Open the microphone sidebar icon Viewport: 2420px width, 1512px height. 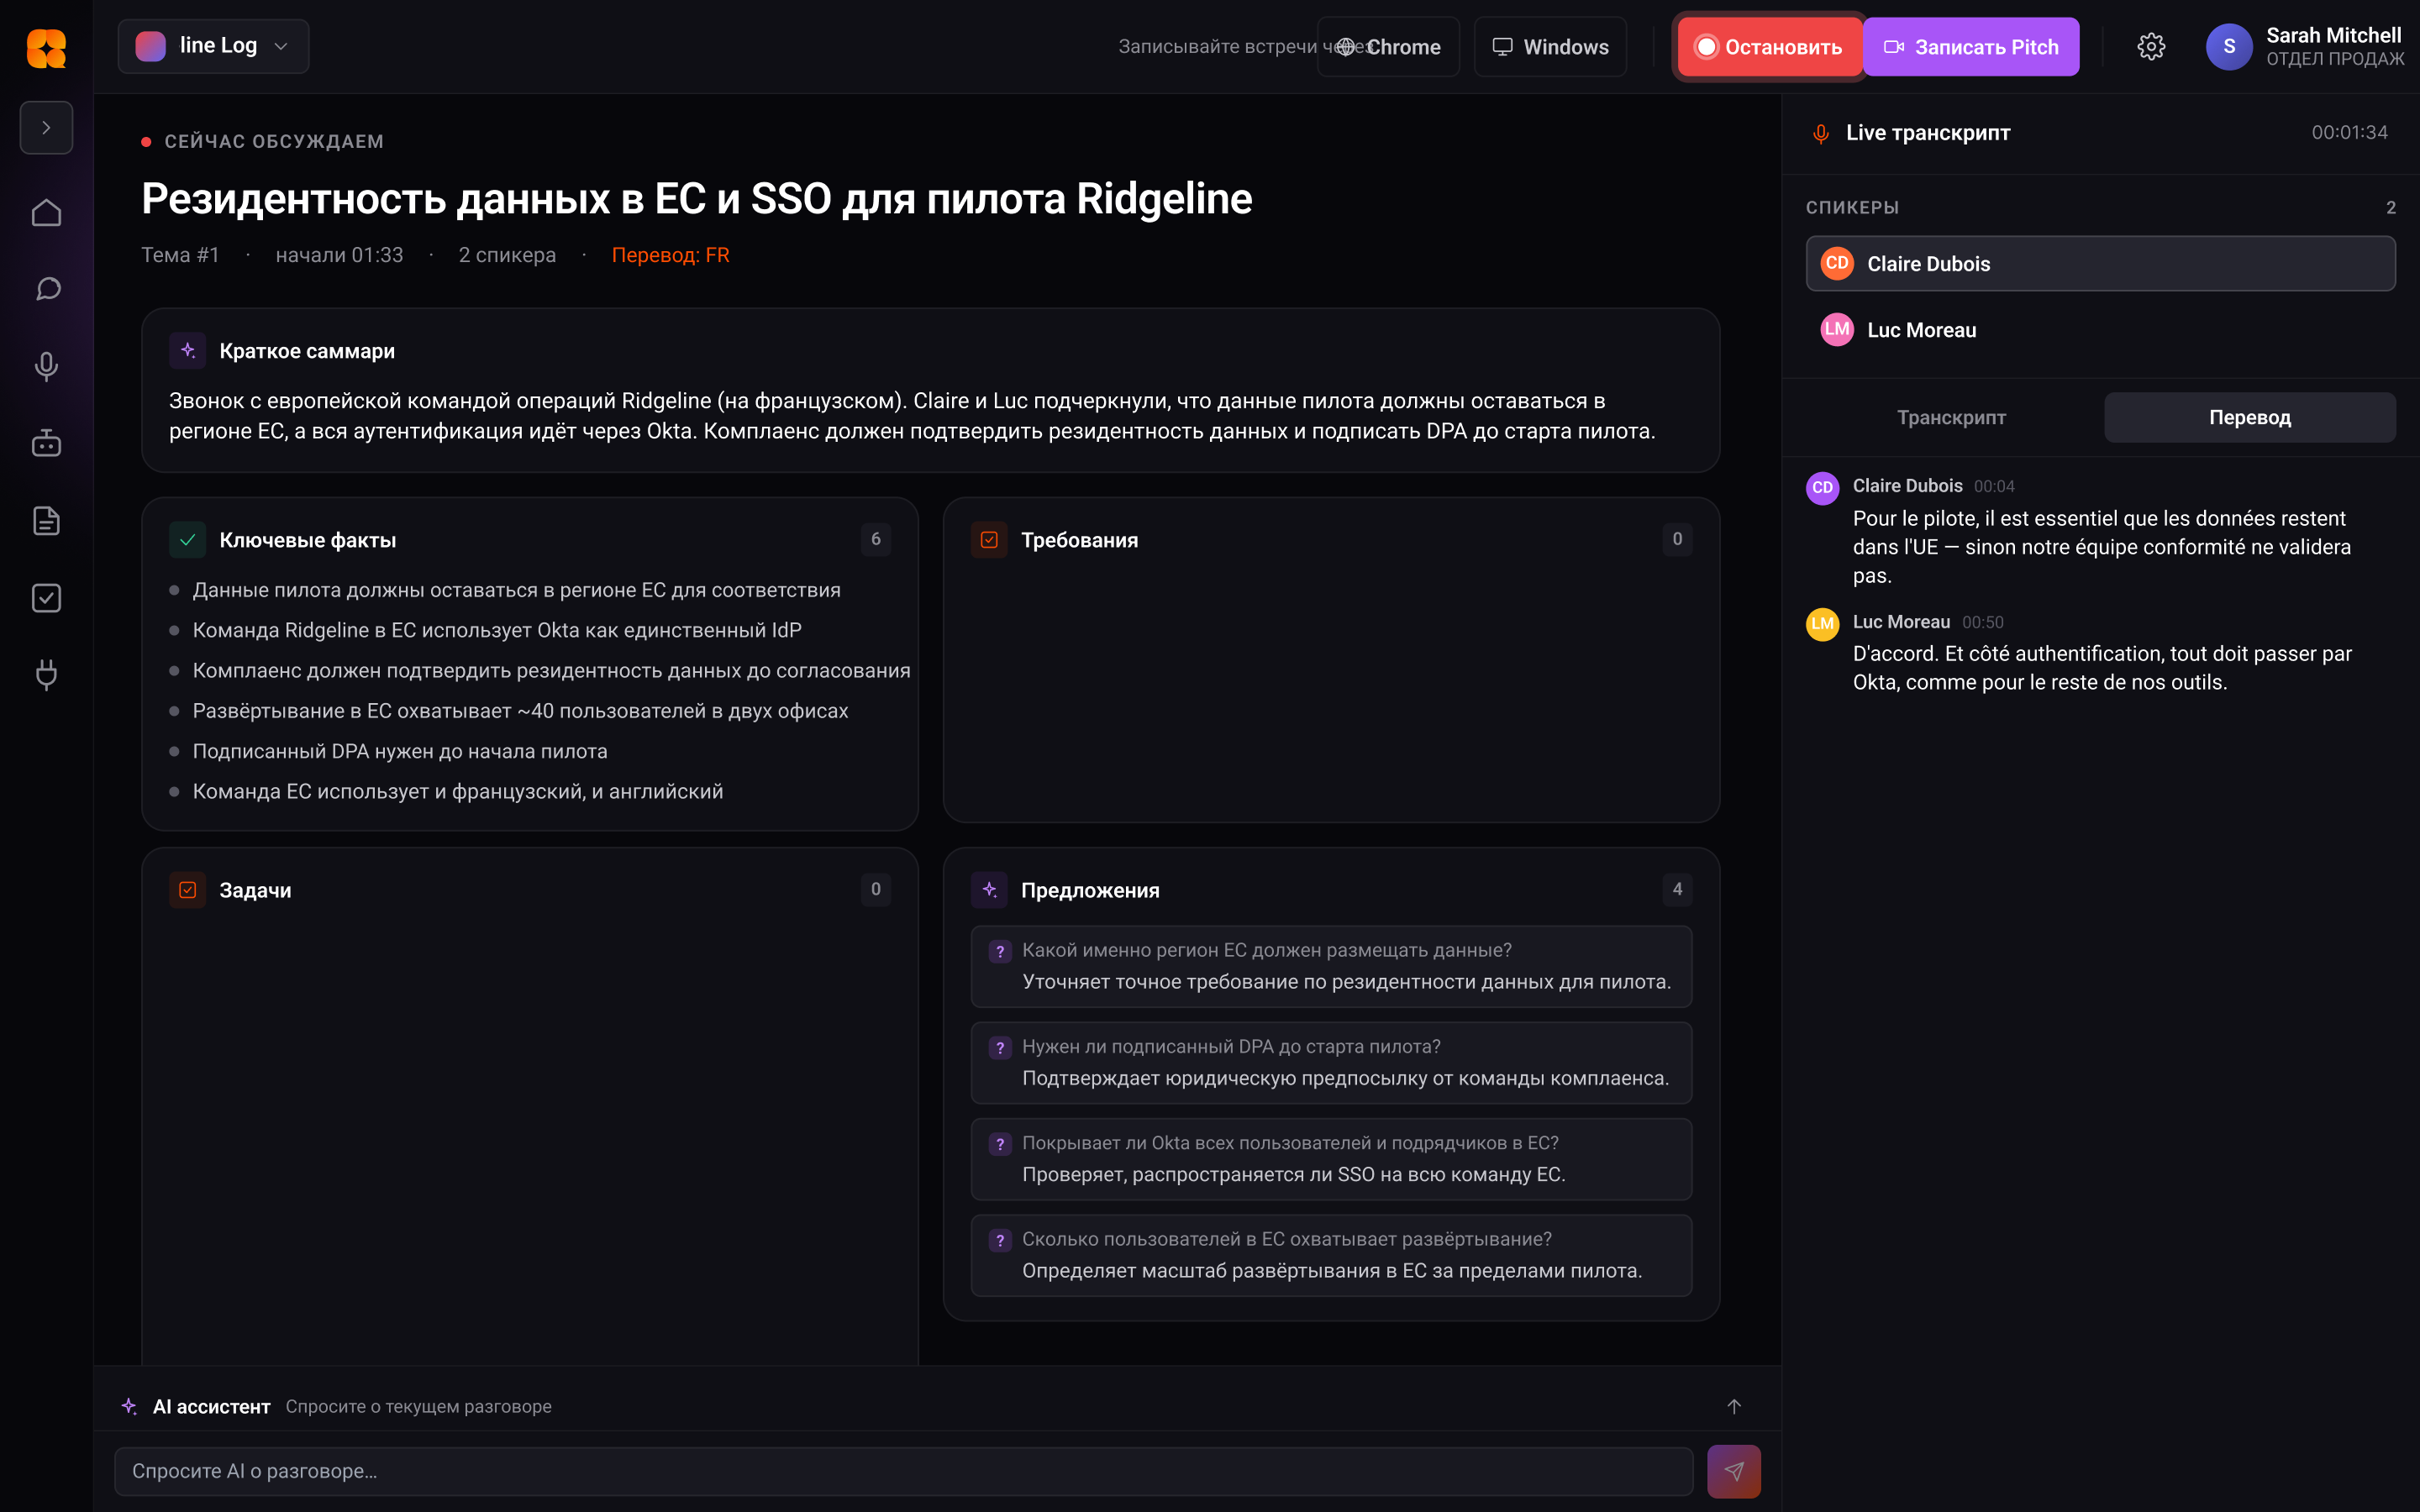tap(46, 366)
